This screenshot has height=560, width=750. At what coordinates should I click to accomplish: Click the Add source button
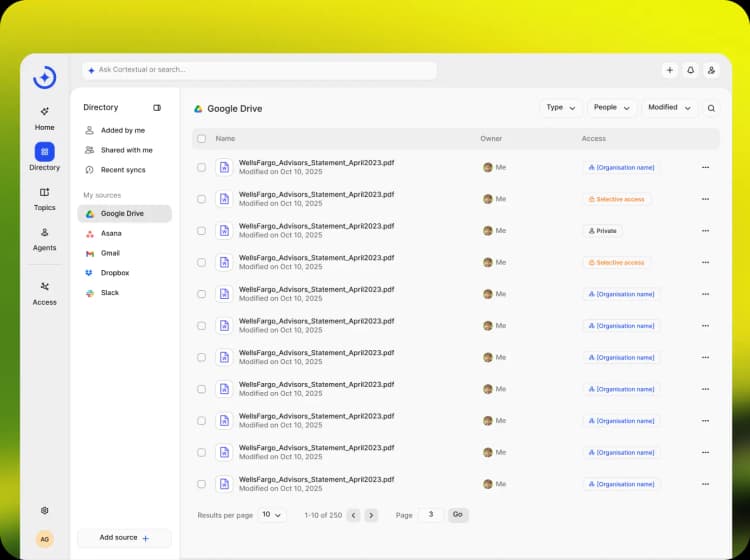pos(124,538)
